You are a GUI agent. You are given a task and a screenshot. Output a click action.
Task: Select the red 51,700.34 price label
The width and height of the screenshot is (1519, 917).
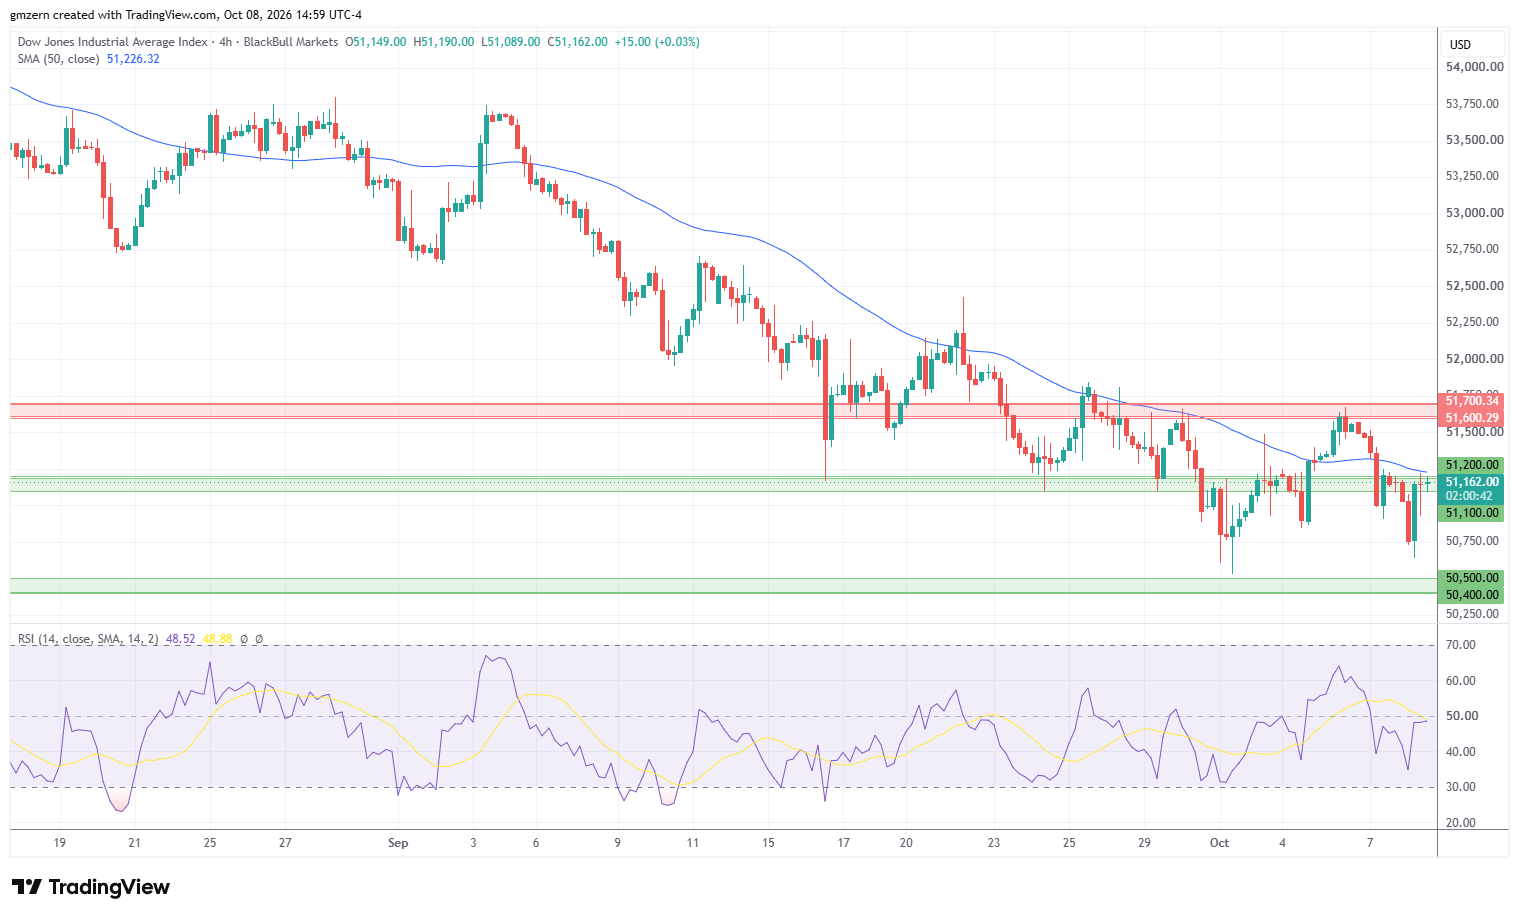[x=1472, y=401]
